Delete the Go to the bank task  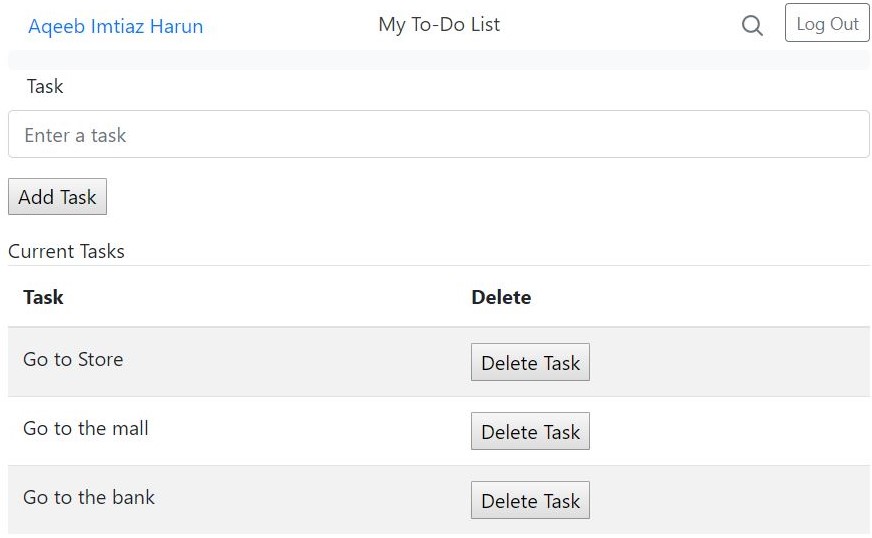[x=530, y=501]
